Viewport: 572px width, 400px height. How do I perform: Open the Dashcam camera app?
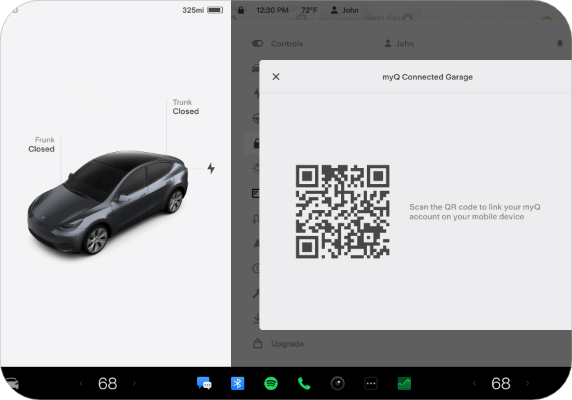[337, 384]
